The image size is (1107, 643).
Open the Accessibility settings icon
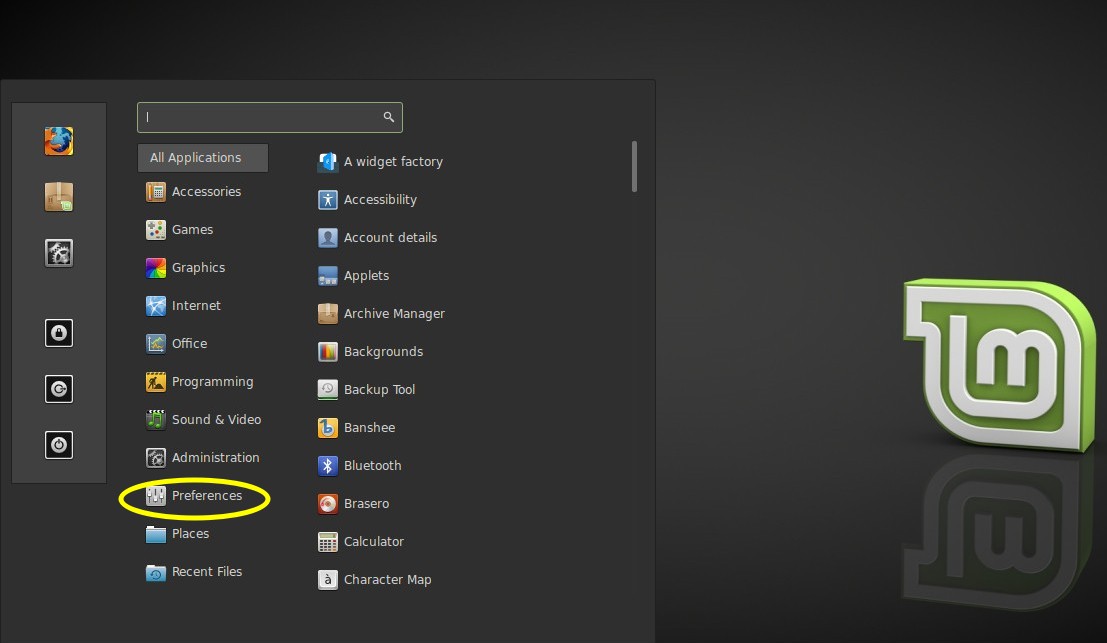328,200
